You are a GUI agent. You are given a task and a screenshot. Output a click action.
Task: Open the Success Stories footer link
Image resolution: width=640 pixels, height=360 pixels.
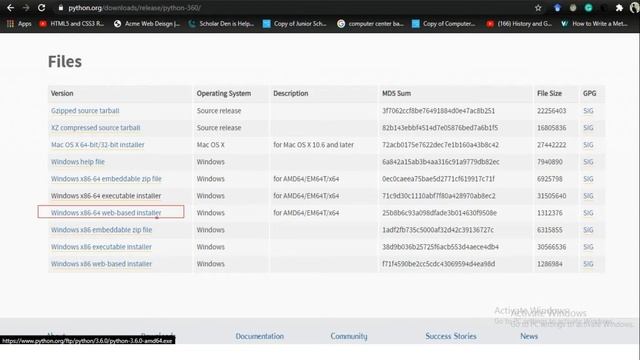click(451, 336)
